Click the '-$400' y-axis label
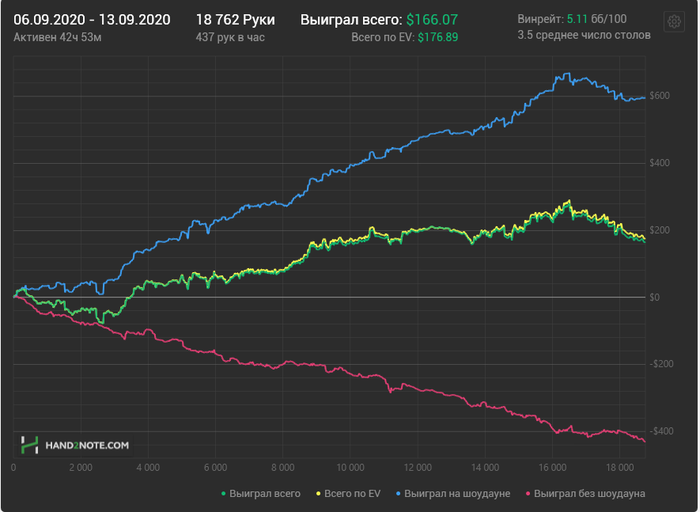The image size is (700, 512). click(x=661, y=431)
